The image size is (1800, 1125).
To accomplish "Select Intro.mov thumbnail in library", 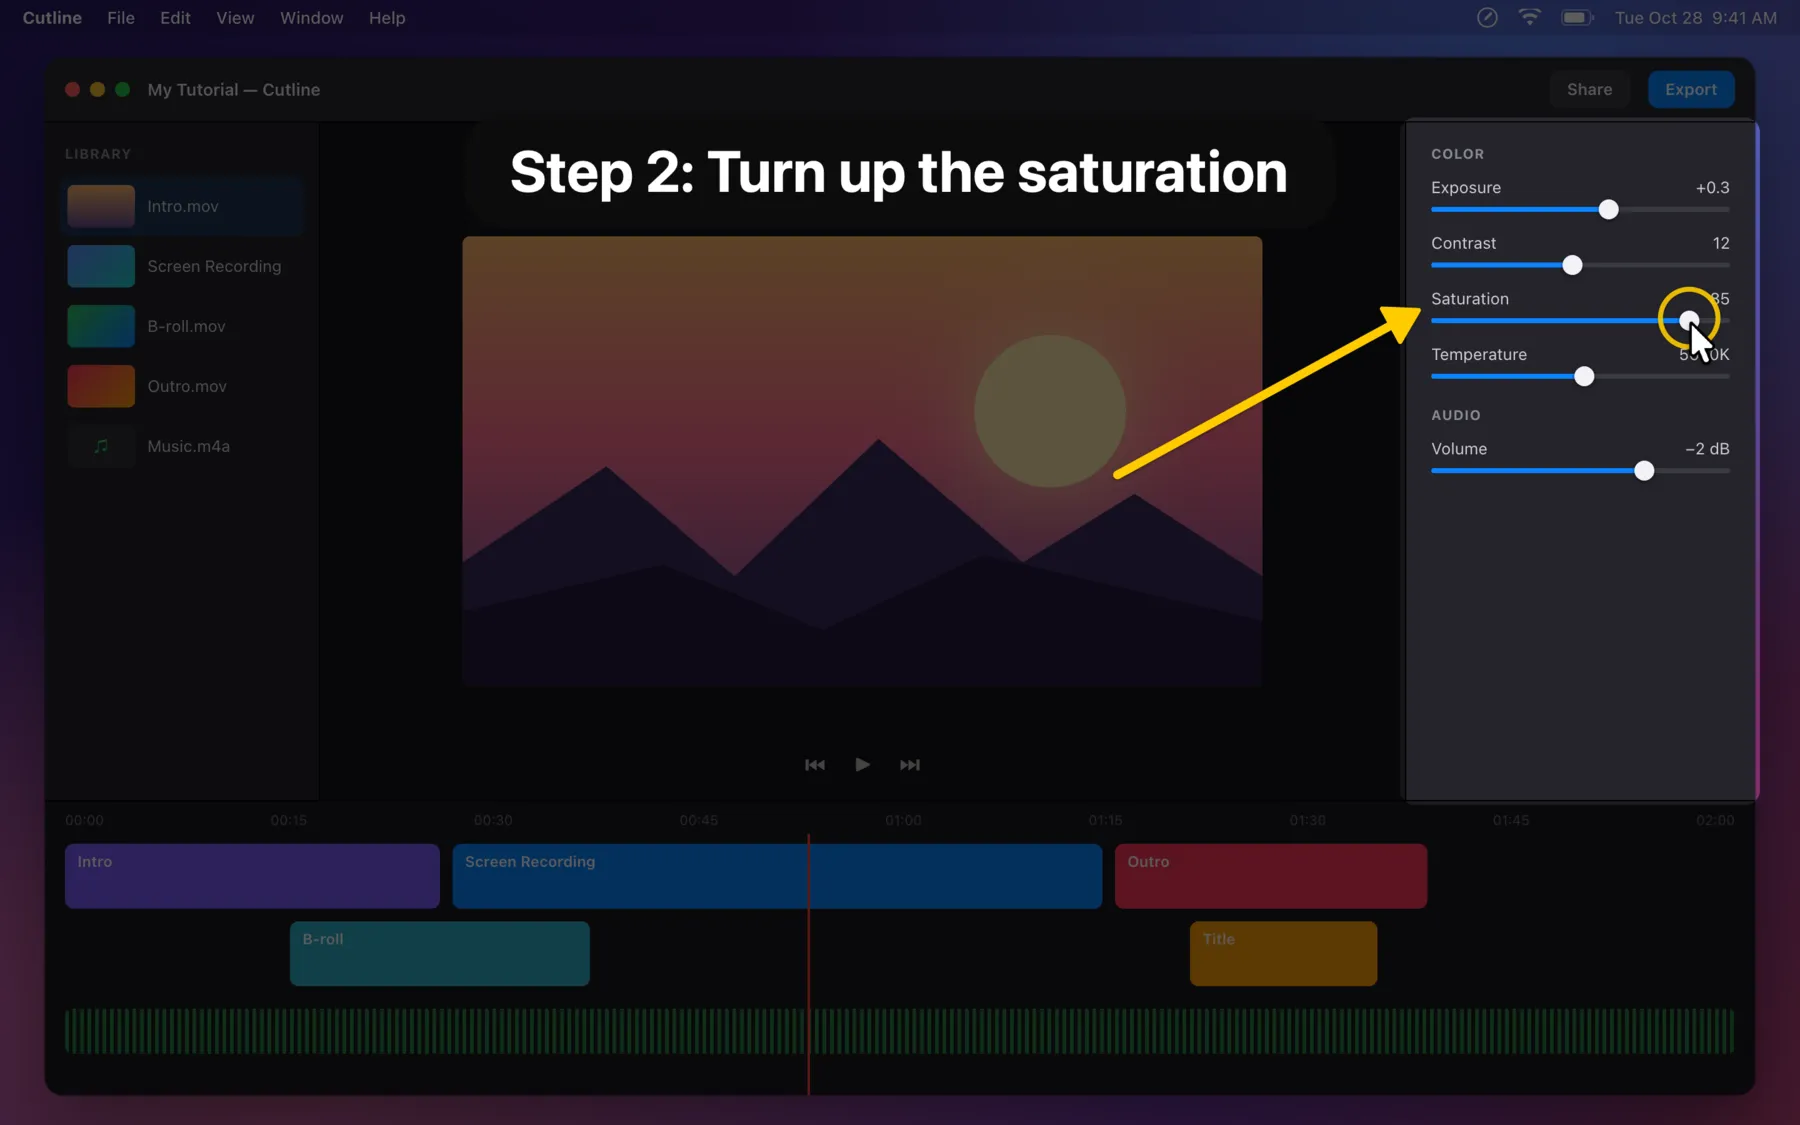I will coord(101,206).
